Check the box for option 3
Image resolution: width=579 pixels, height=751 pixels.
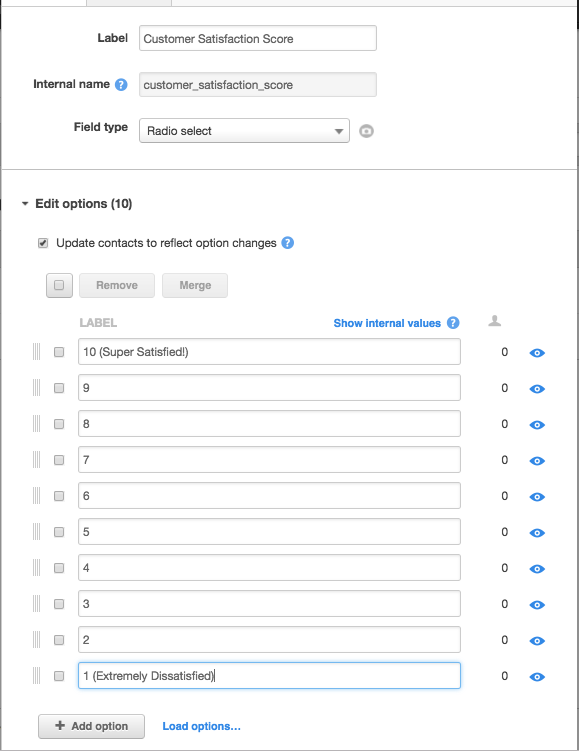[59, 604]
